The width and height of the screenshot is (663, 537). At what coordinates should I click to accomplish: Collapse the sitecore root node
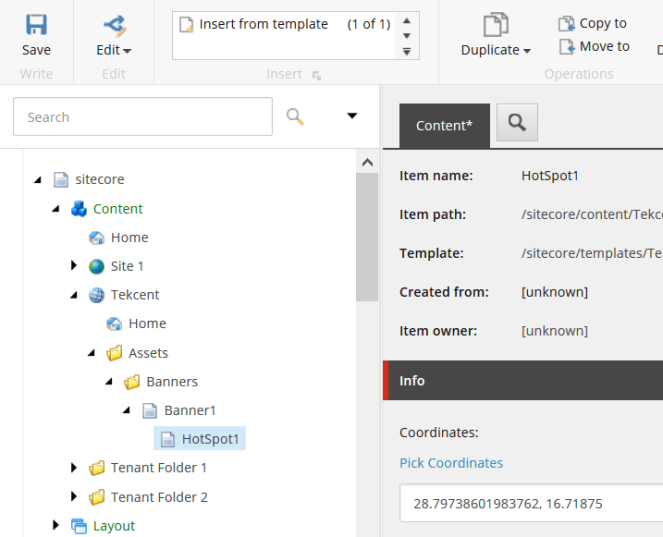38,180
